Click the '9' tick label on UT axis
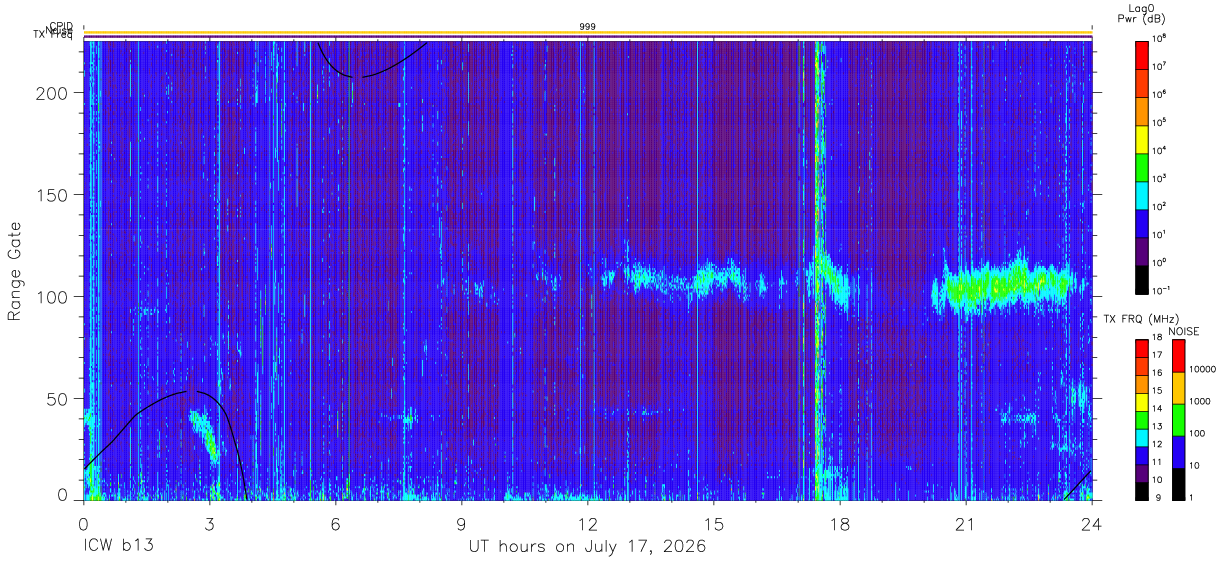This screenshot has width=1228, height=567. click(461, 525)
